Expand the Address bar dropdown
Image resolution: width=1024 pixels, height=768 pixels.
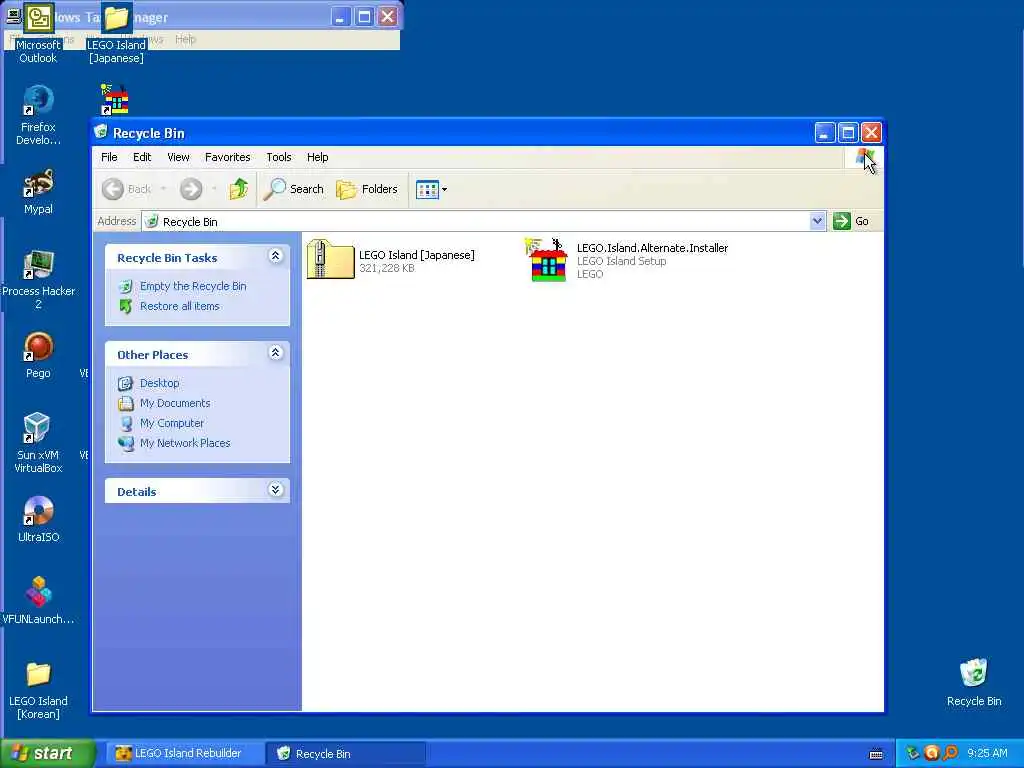click(x=817, y=221)
